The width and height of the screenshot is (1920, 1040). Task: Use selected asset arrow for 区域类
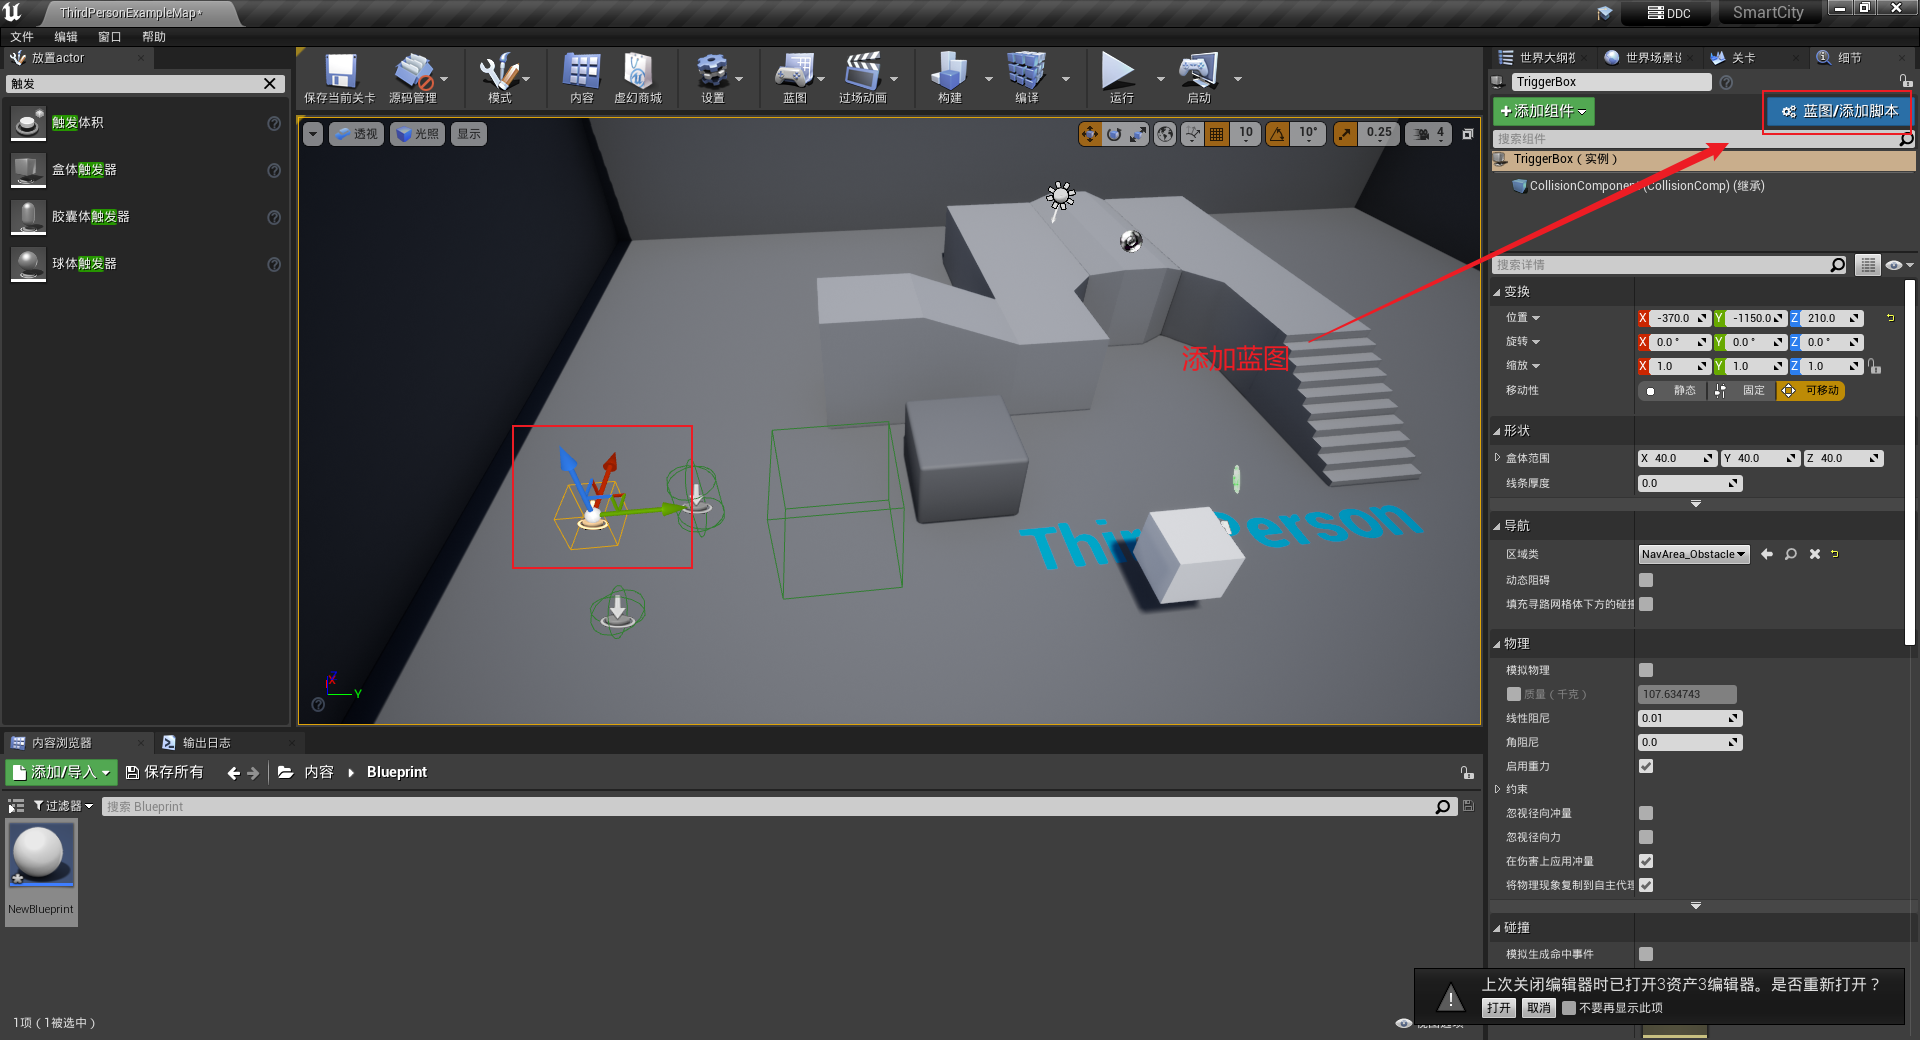(x=1767, y=554)
